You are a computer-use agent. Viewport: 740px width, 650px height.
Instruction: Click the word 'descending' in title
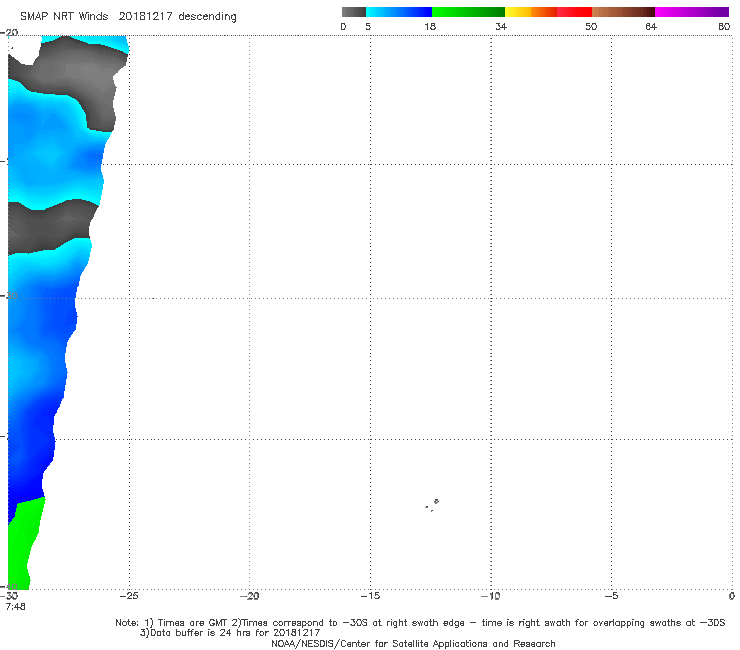(208, 17)
